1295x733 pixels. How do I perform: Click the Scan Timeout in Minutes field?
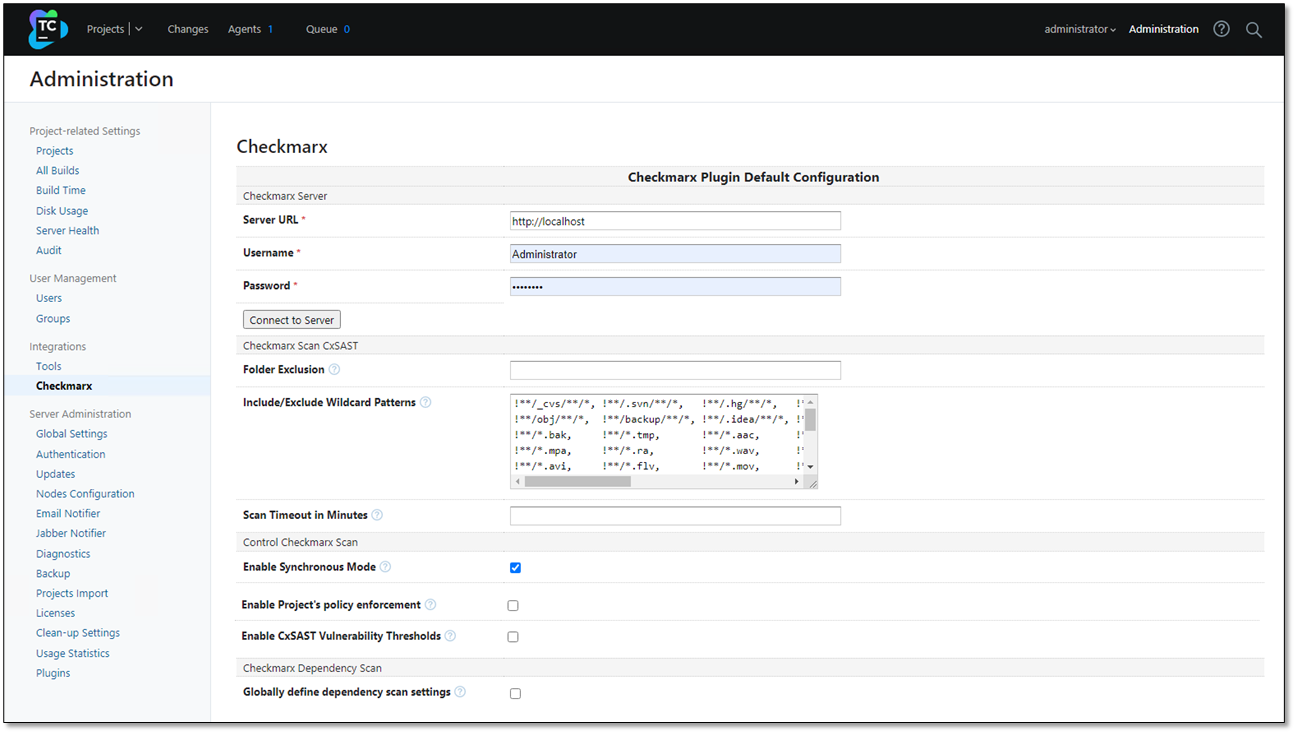[675, 516]
